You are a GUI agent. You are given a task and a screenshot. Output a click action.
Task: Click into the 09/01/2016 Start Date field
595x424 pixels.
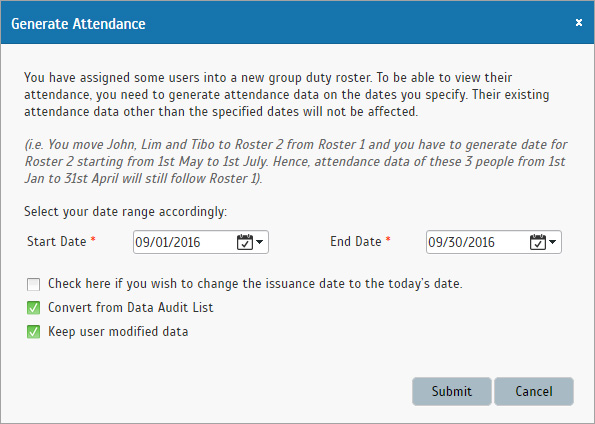pyautogui.click(x=184, y=242)
